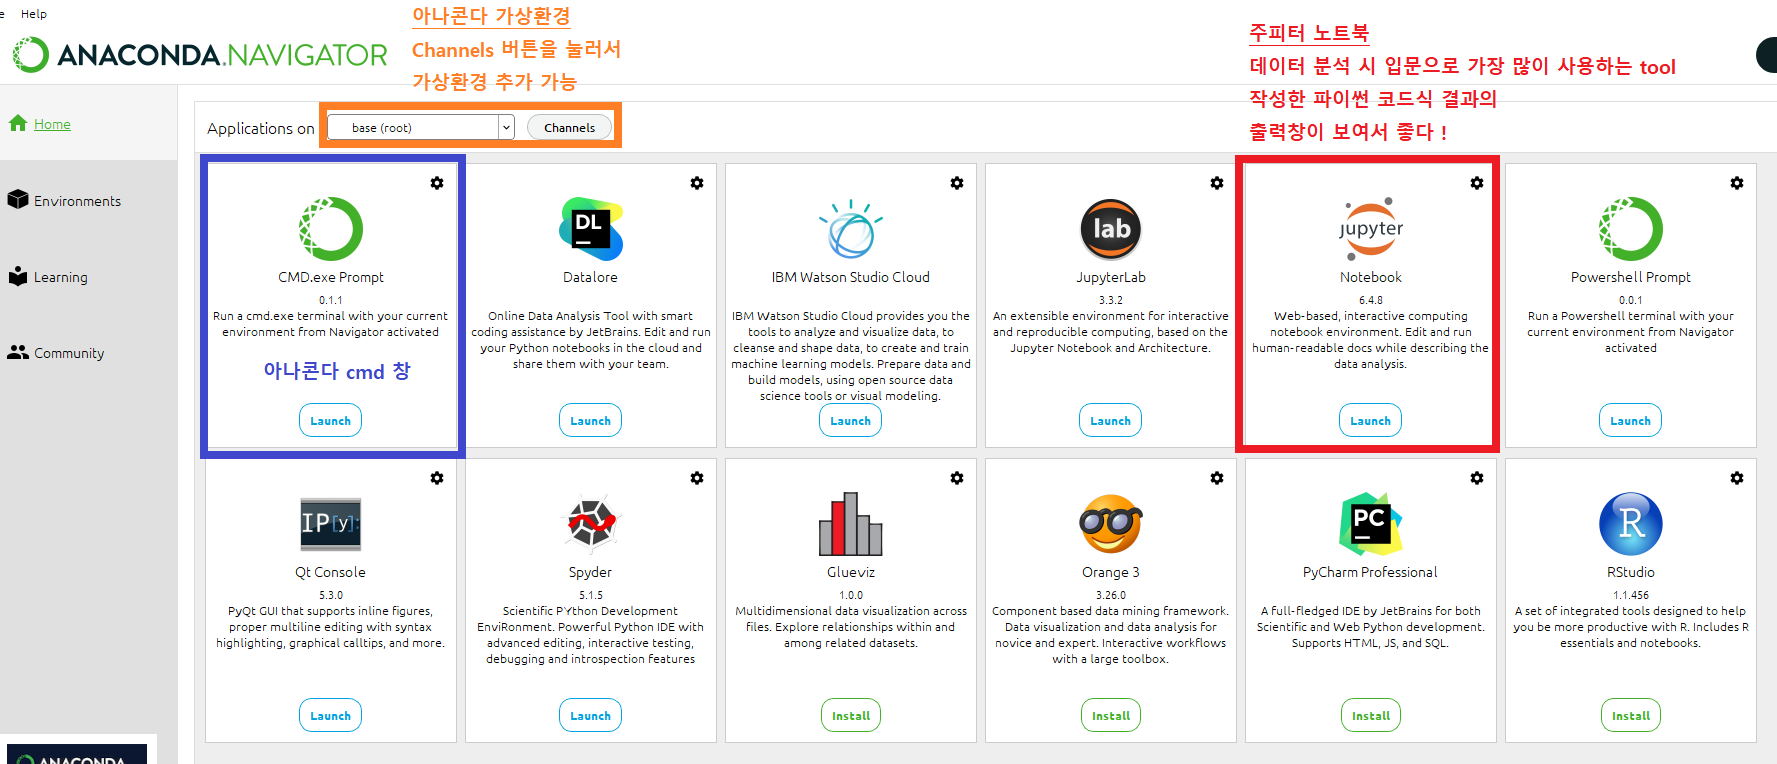Click the IBM Watson Studio Cloud logo
The height and width of the screenshot is (764, 1777).
pos(851,229)
